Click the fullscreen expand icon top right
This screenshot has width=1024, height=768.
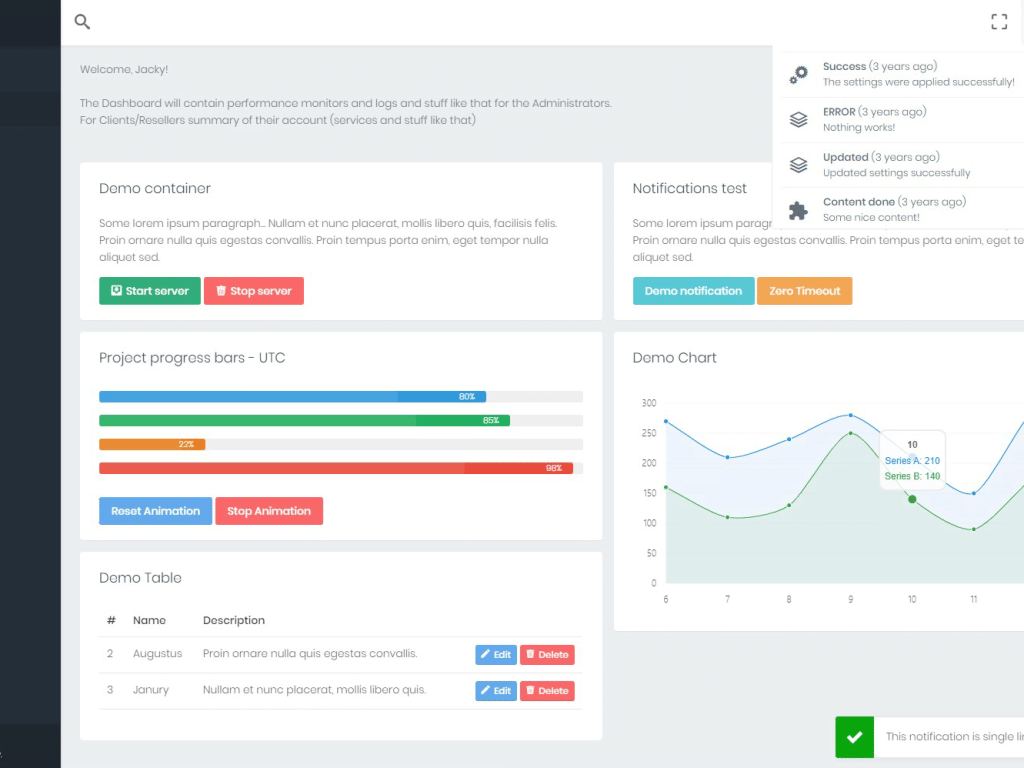click(x=998, y=21)
